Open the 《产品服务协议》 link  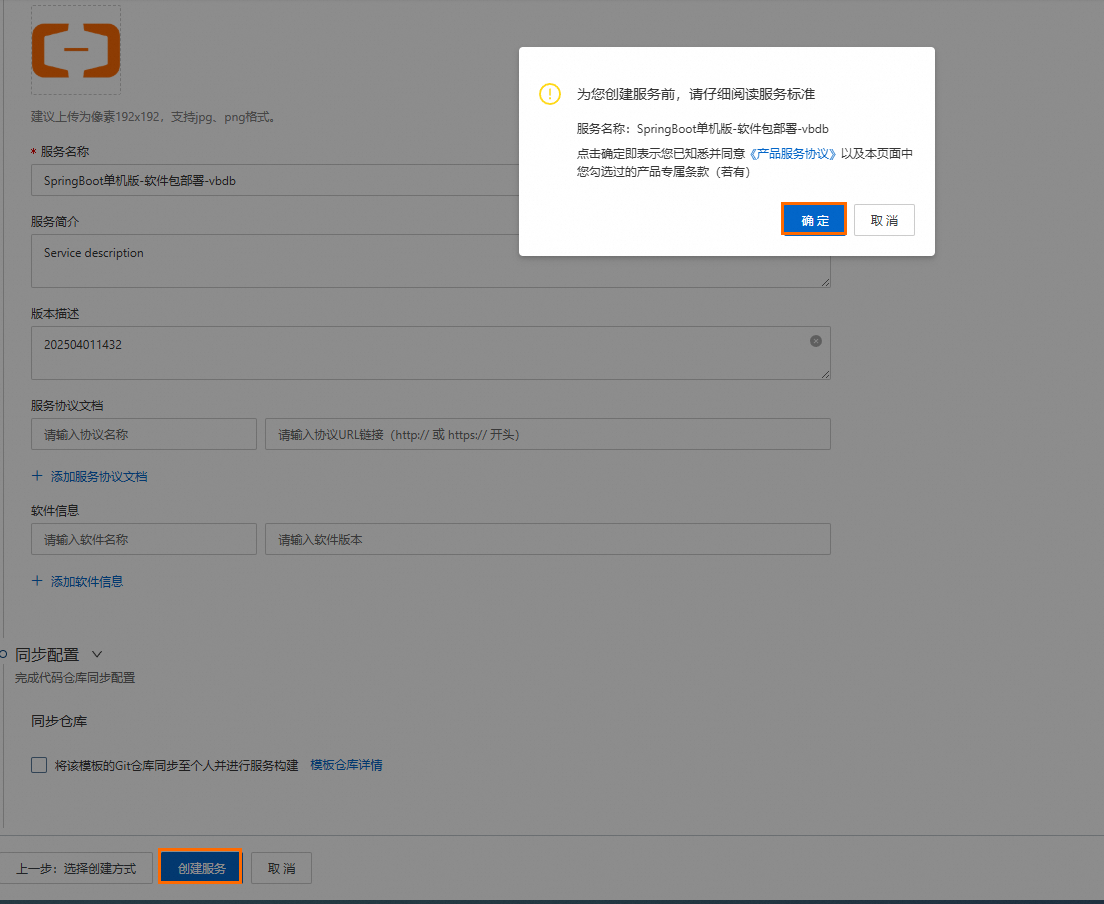(792, 153)
